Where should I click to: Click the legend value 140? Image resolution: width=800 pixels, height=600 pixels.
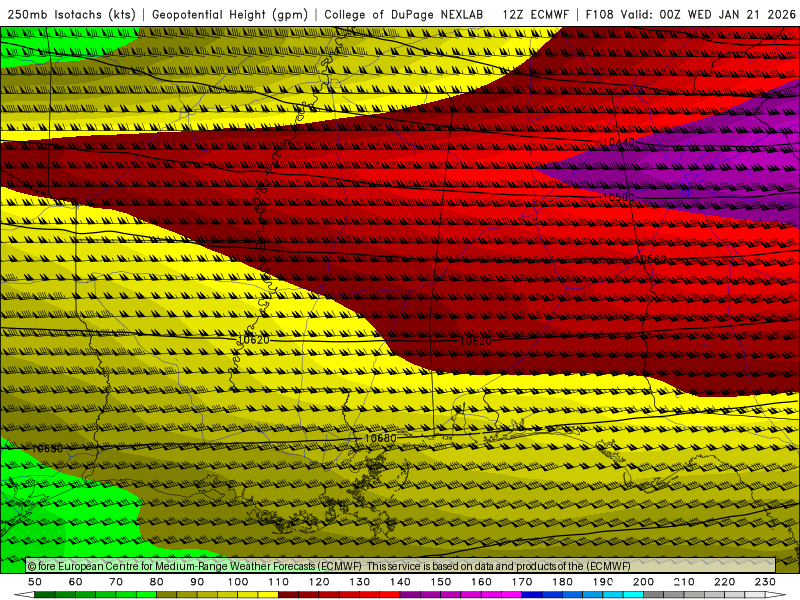tap(400, 582)
